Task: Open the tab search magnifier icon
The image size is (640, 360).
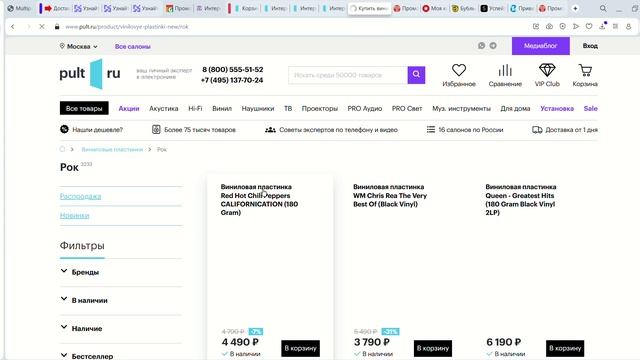Action: point(603,8)
